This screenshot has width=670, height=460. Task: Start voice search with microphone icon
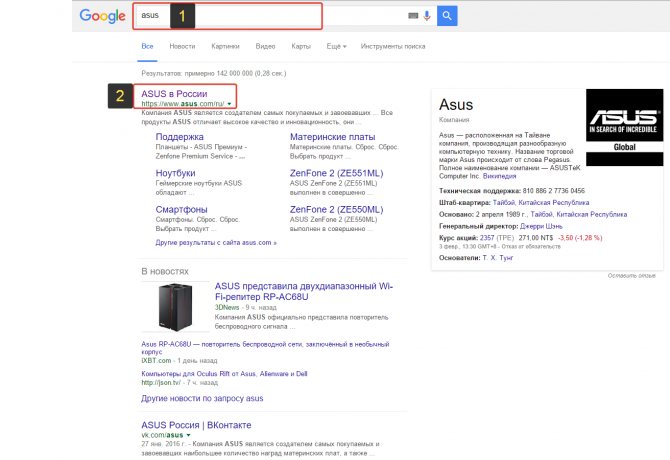[426, 16]
